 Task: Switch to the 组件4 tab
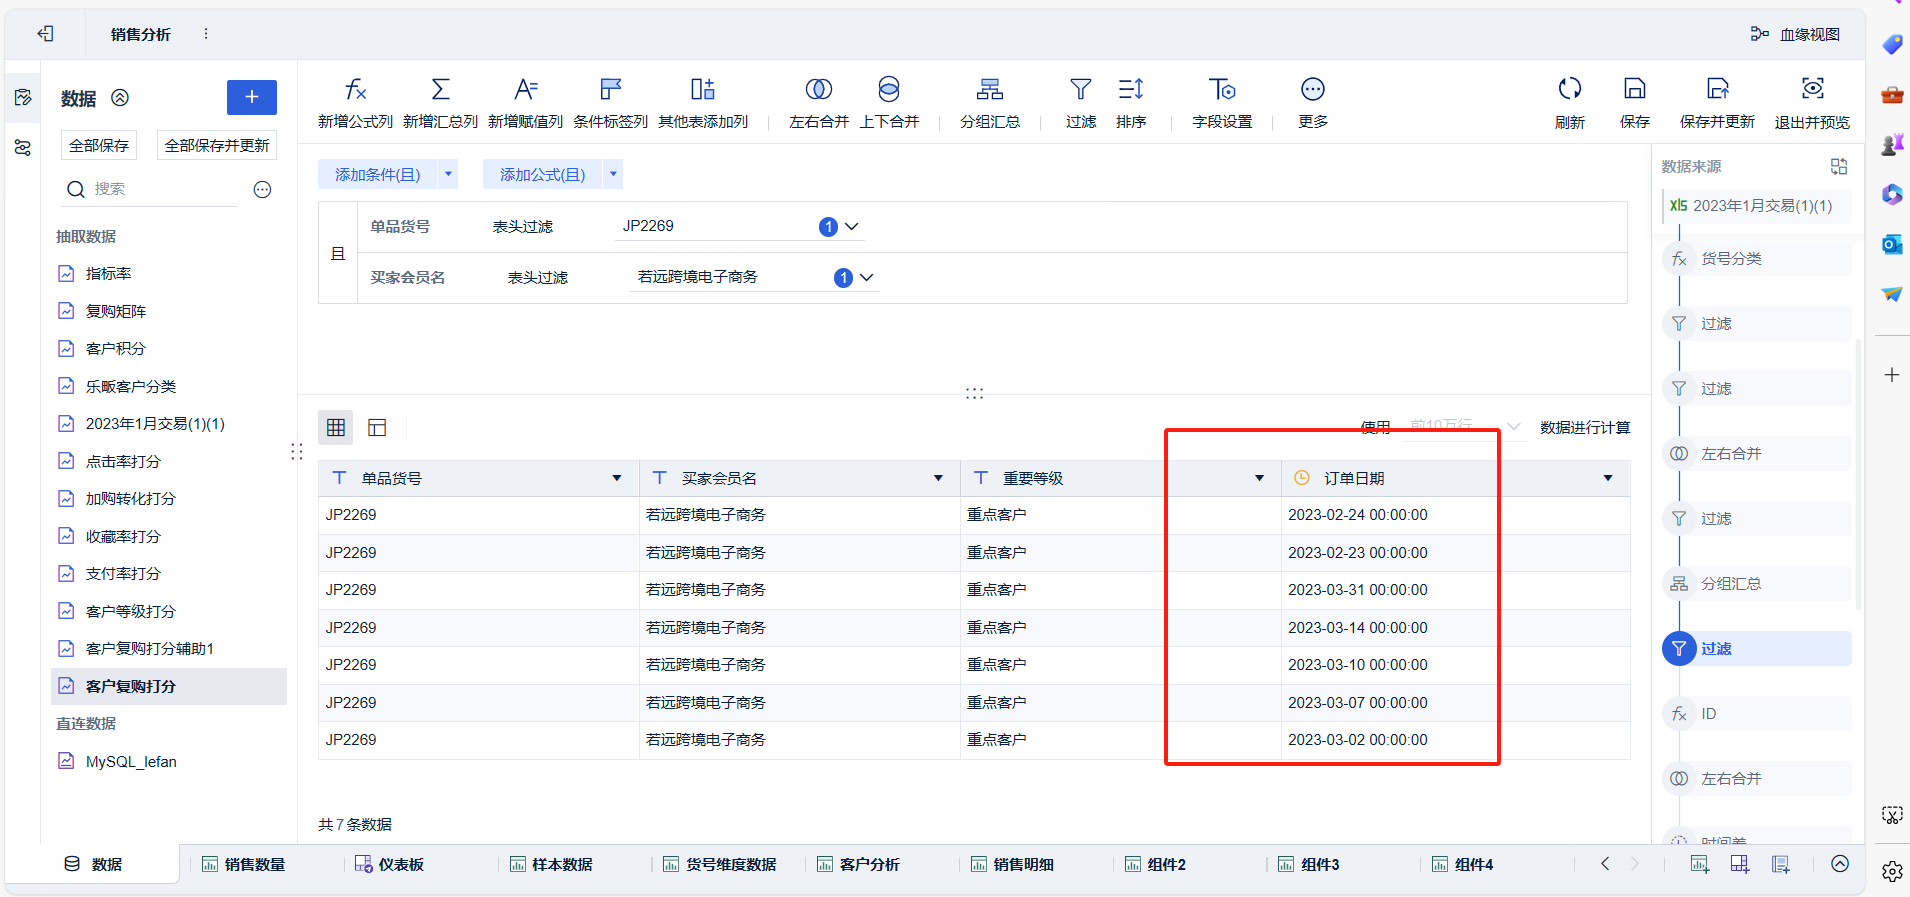point(1463,864)
